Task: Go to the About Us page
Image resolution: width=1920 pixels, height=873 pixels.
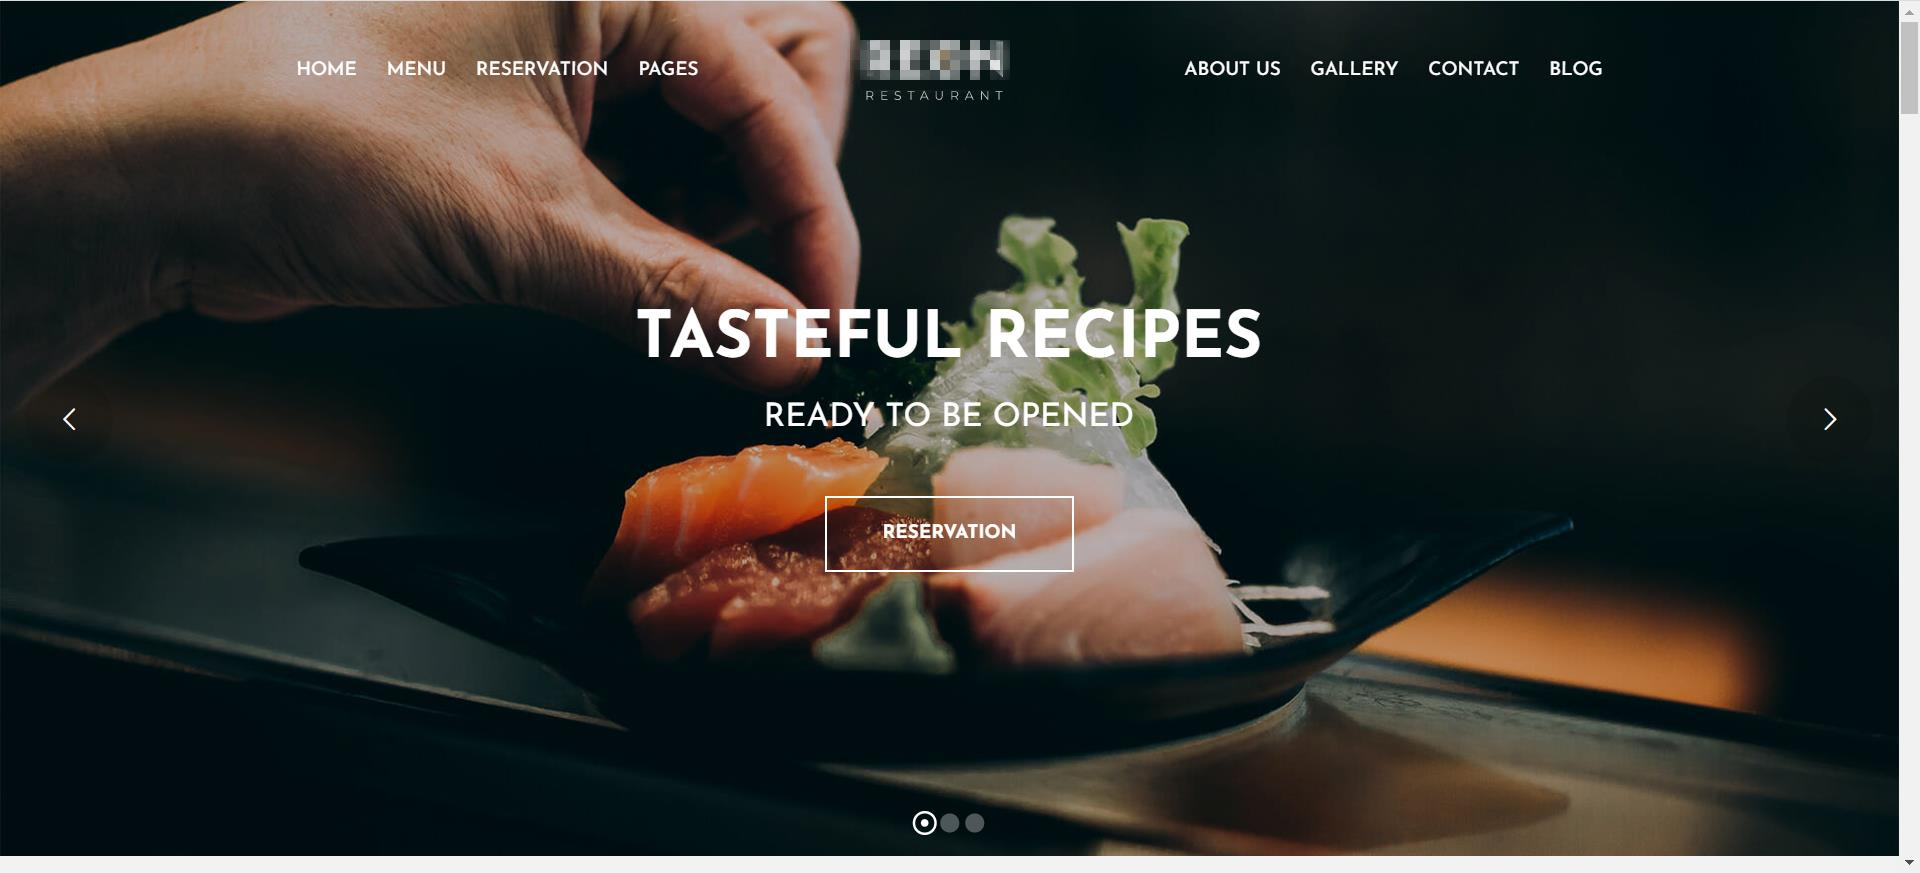Action: 1232,68
